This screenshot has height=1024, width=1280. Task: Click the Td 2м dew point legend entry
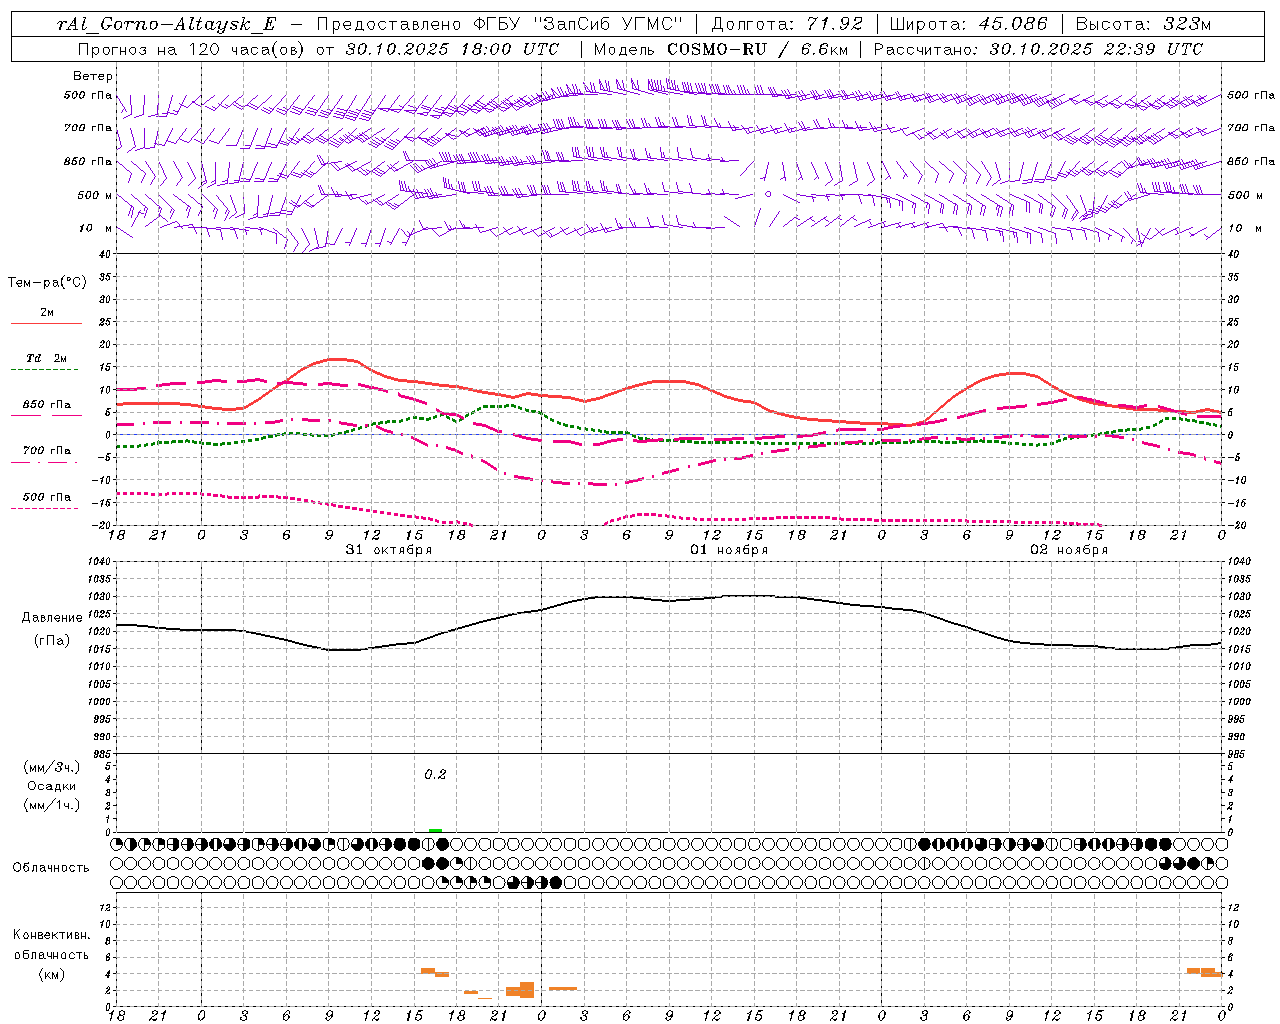(47, 358)
